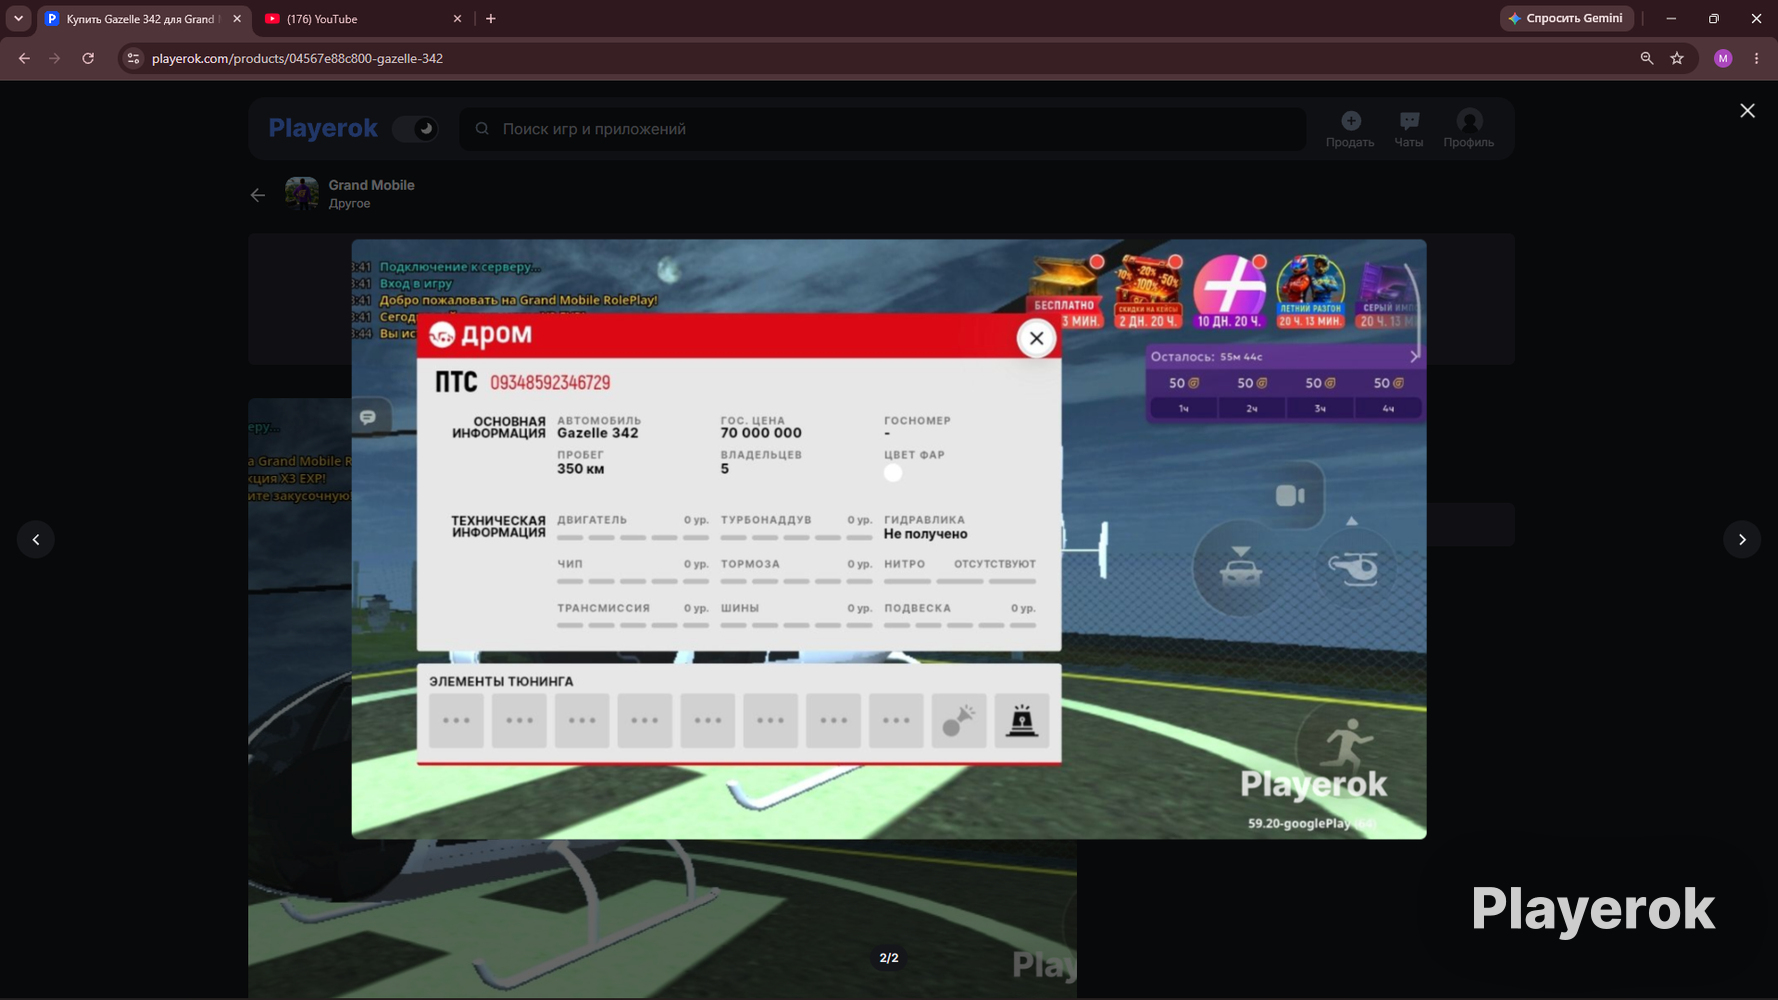The image size is (1778, 1000).
Task: Select the horn tuning element slot
Action: coord(959,721)
